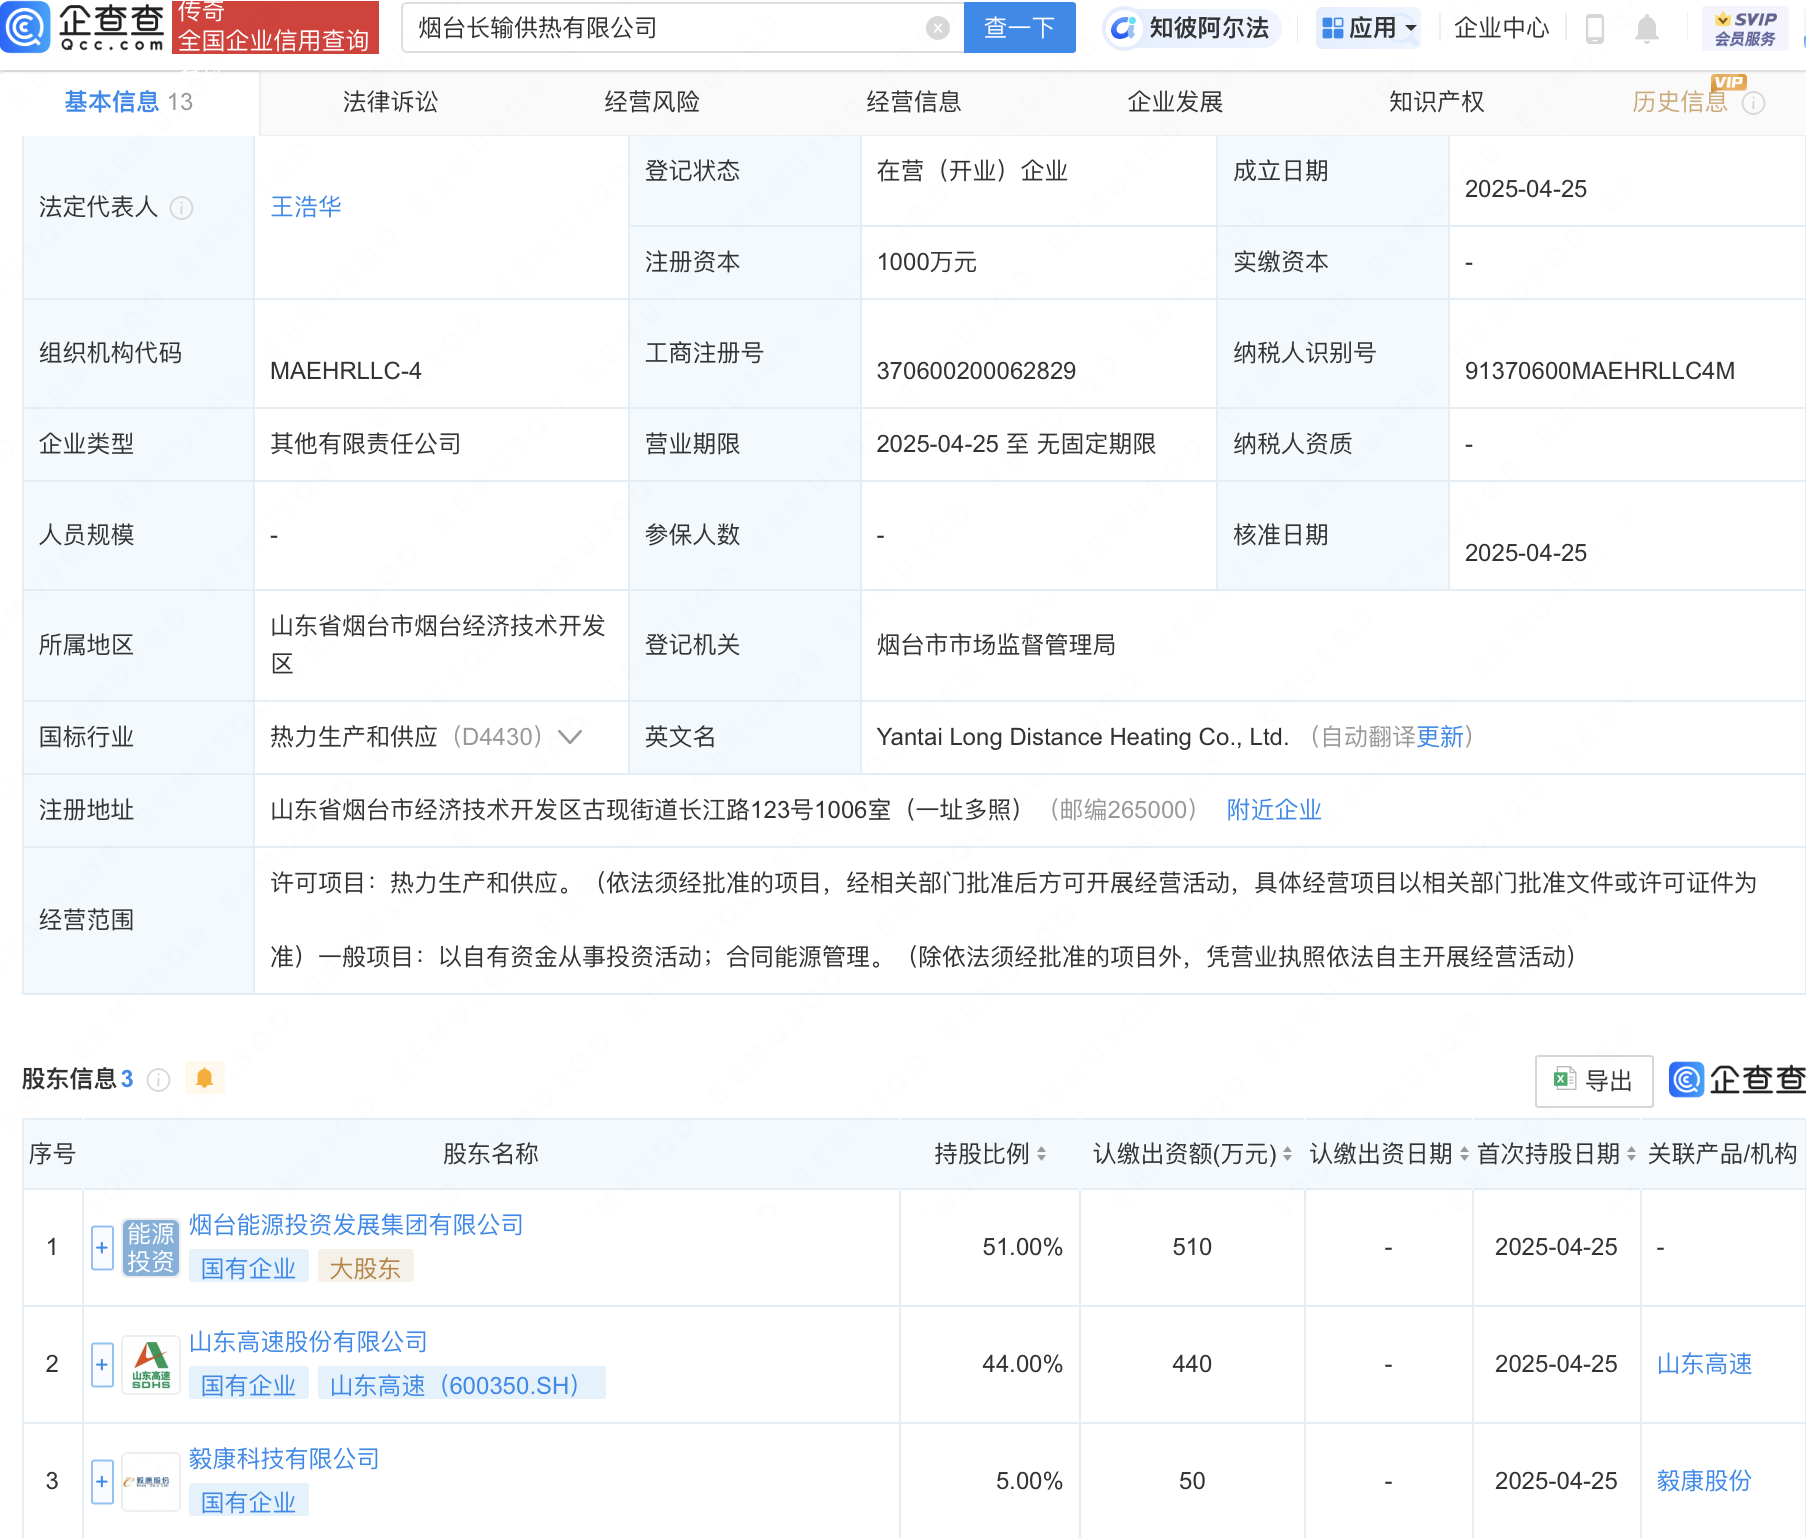This screenshot has height=1538, width=1806.
Task: Click the 全国企业信用查询 banner
Action: tap(275, 27)
